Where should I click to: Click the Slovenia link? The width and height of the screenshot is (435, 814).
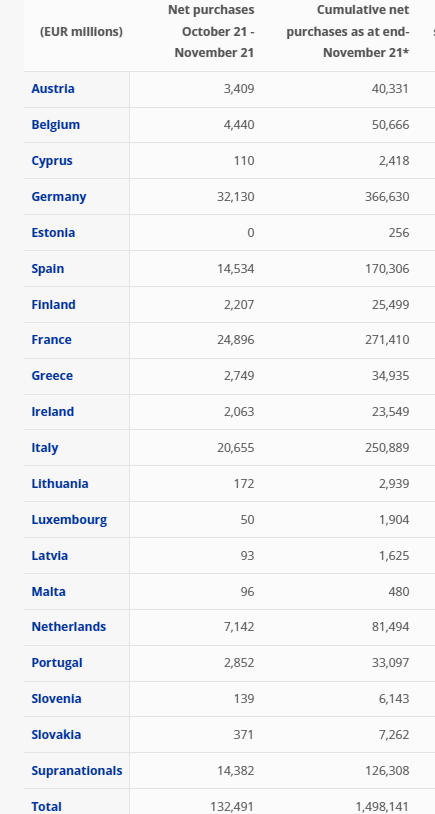click(x=56, y=699)
